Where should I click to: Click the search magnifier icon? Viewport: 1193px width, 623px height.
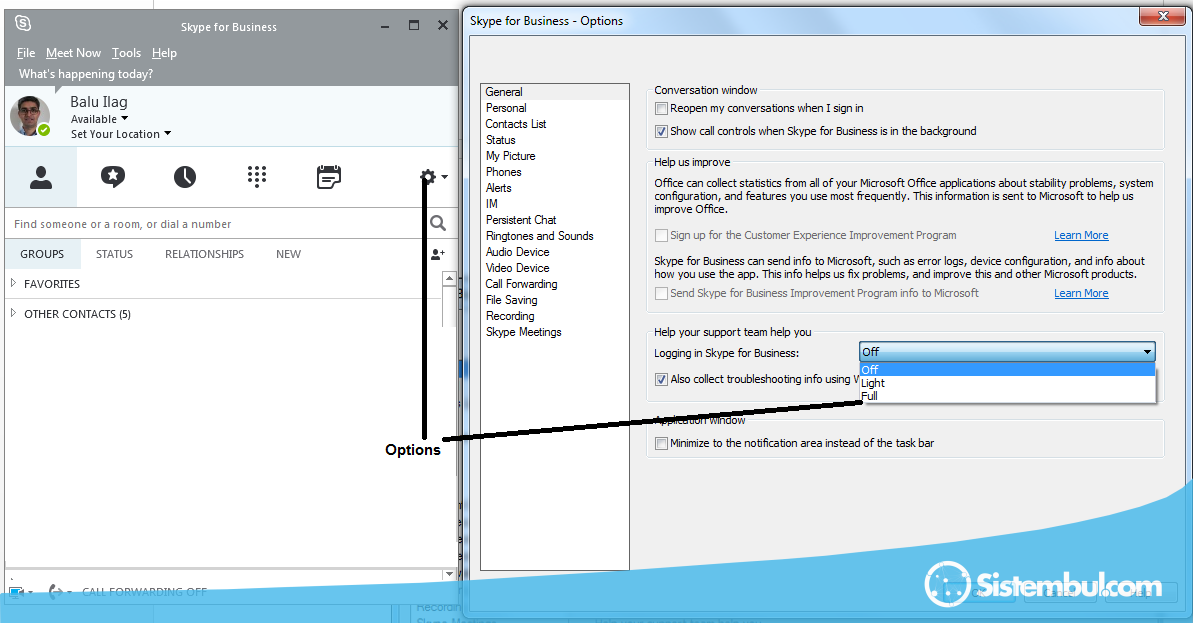click(437, 223)
